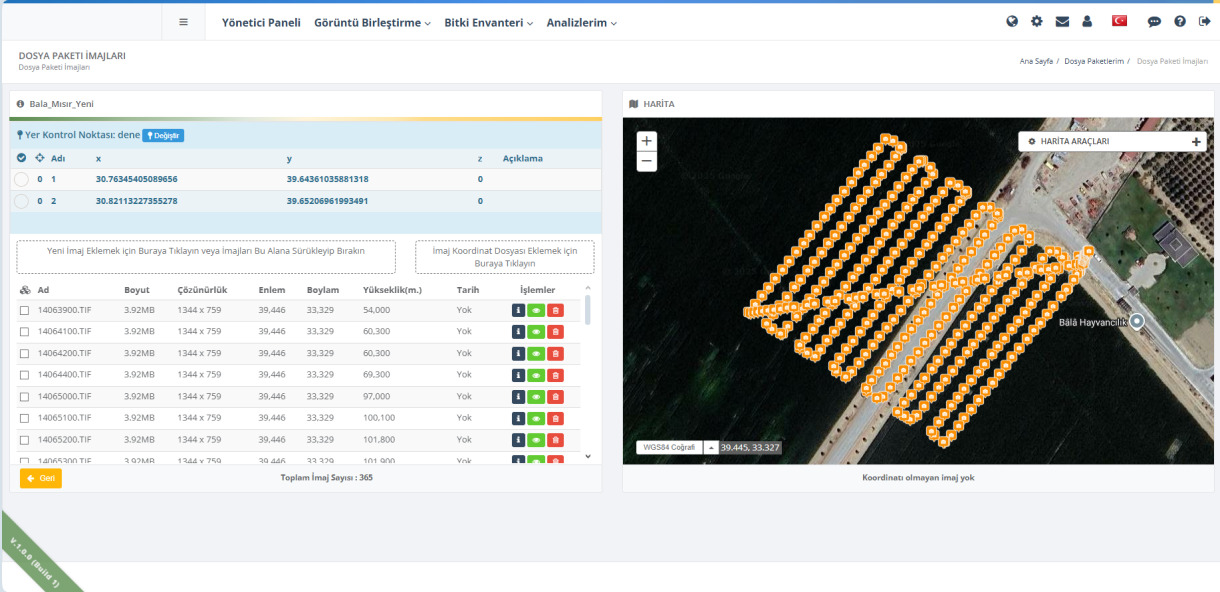Open the mail envelope icon in header
Viewport: 1220px width, 592px height.
pyautogui.click(x=1062, y=22)
